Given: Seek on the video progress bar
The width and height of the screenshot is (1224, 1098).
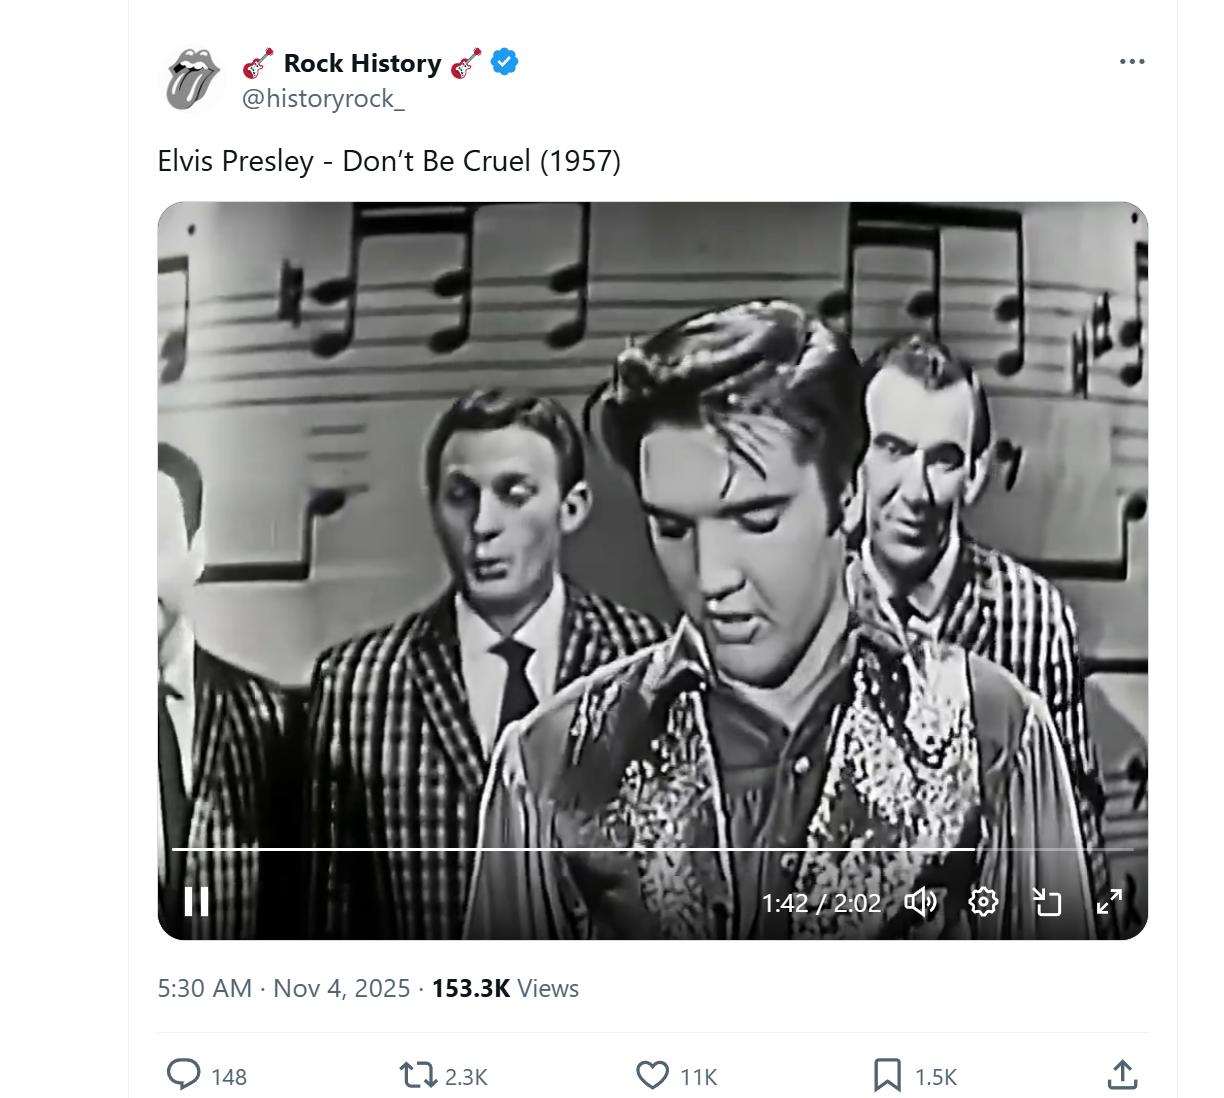Looking at the screenshot, I should tap(652, 849).
